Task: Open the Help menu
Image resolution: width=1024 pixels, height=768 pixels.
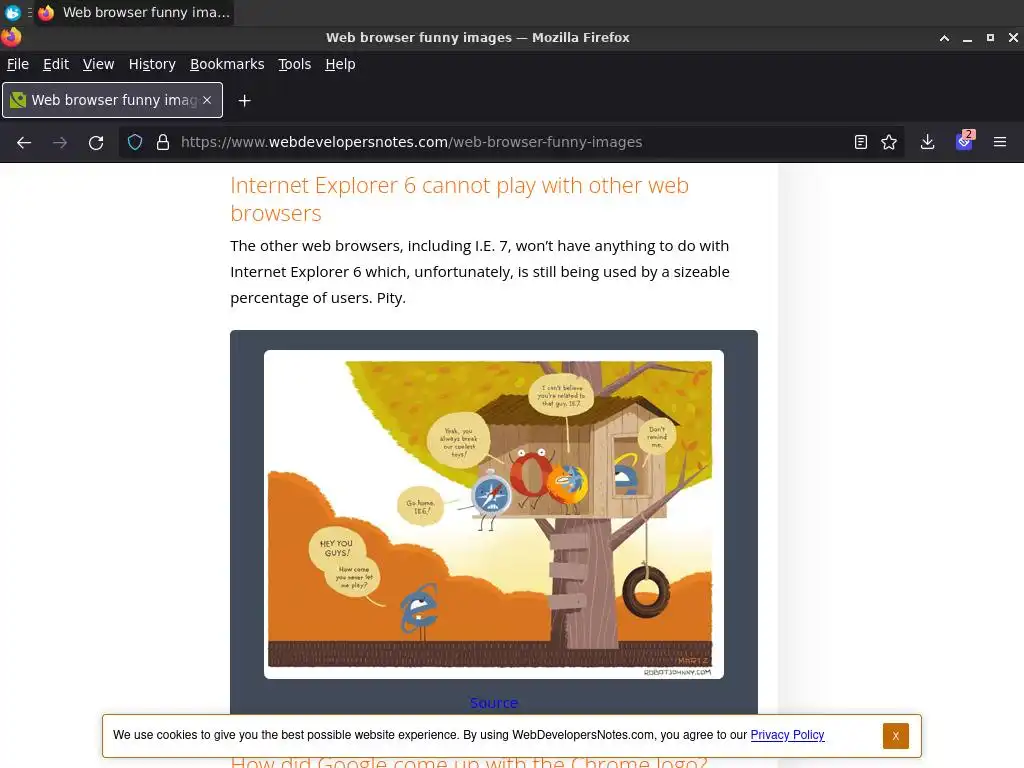Action: click(x=340, y=64)
